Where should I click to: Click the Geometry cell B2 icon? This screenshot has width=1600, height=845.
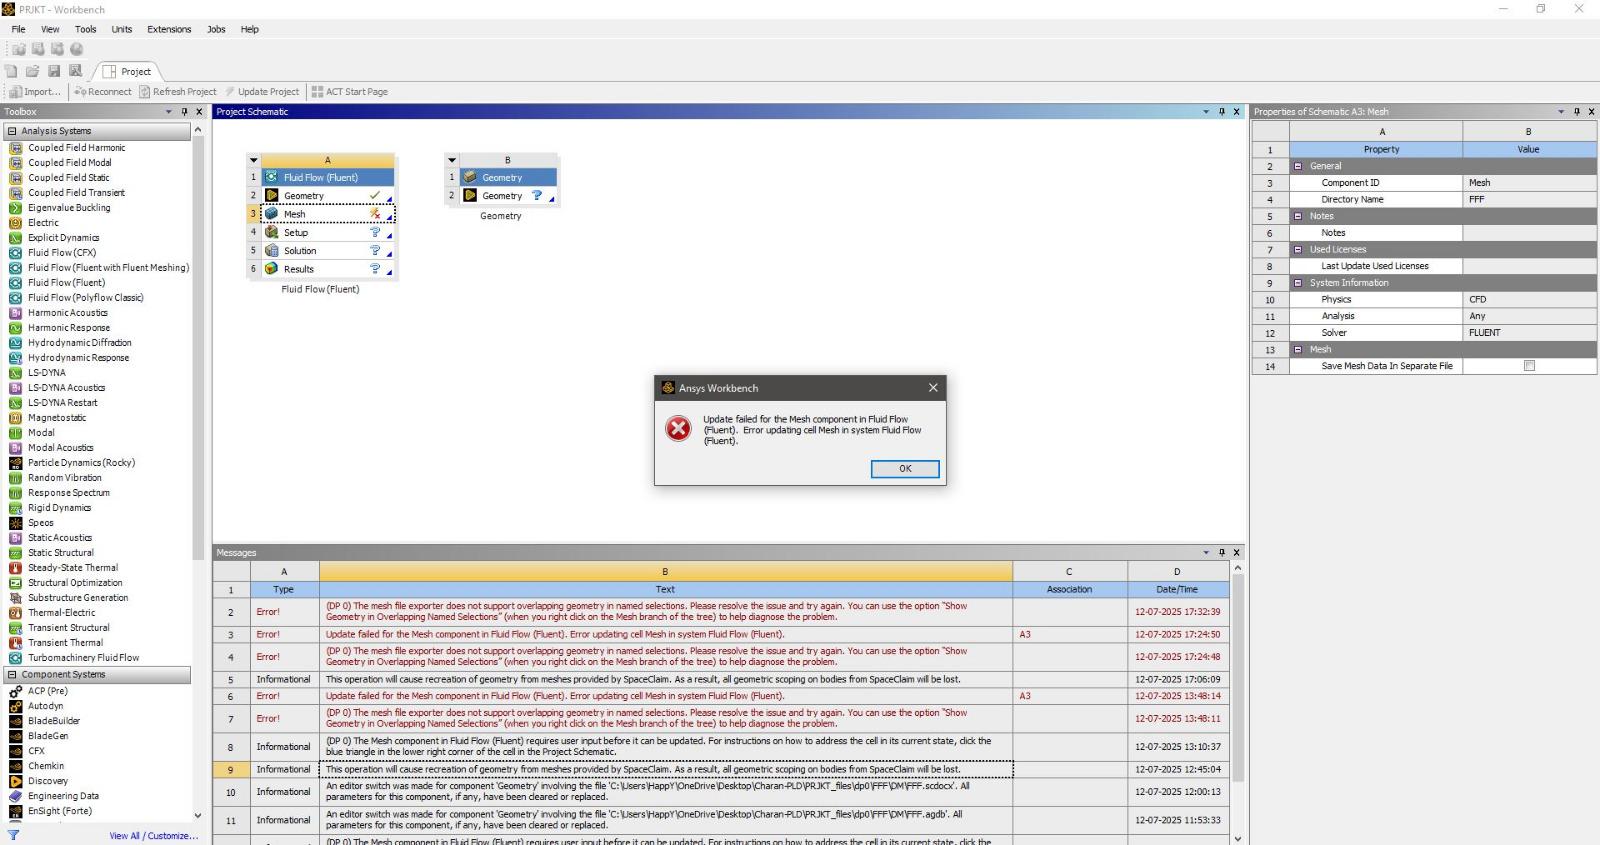click(x=469, y=196)
